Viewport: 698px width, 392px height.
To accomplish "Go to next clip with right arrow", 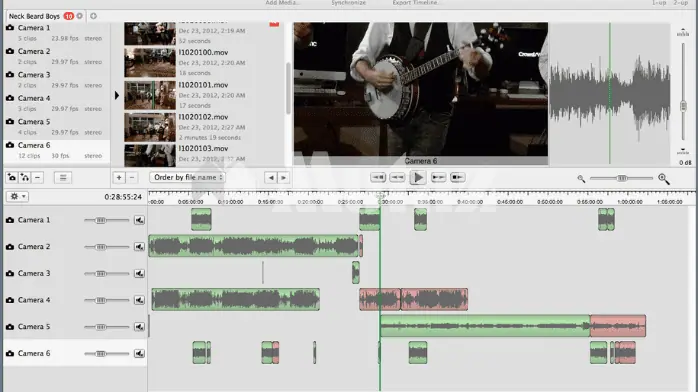I will pos(283,178).
